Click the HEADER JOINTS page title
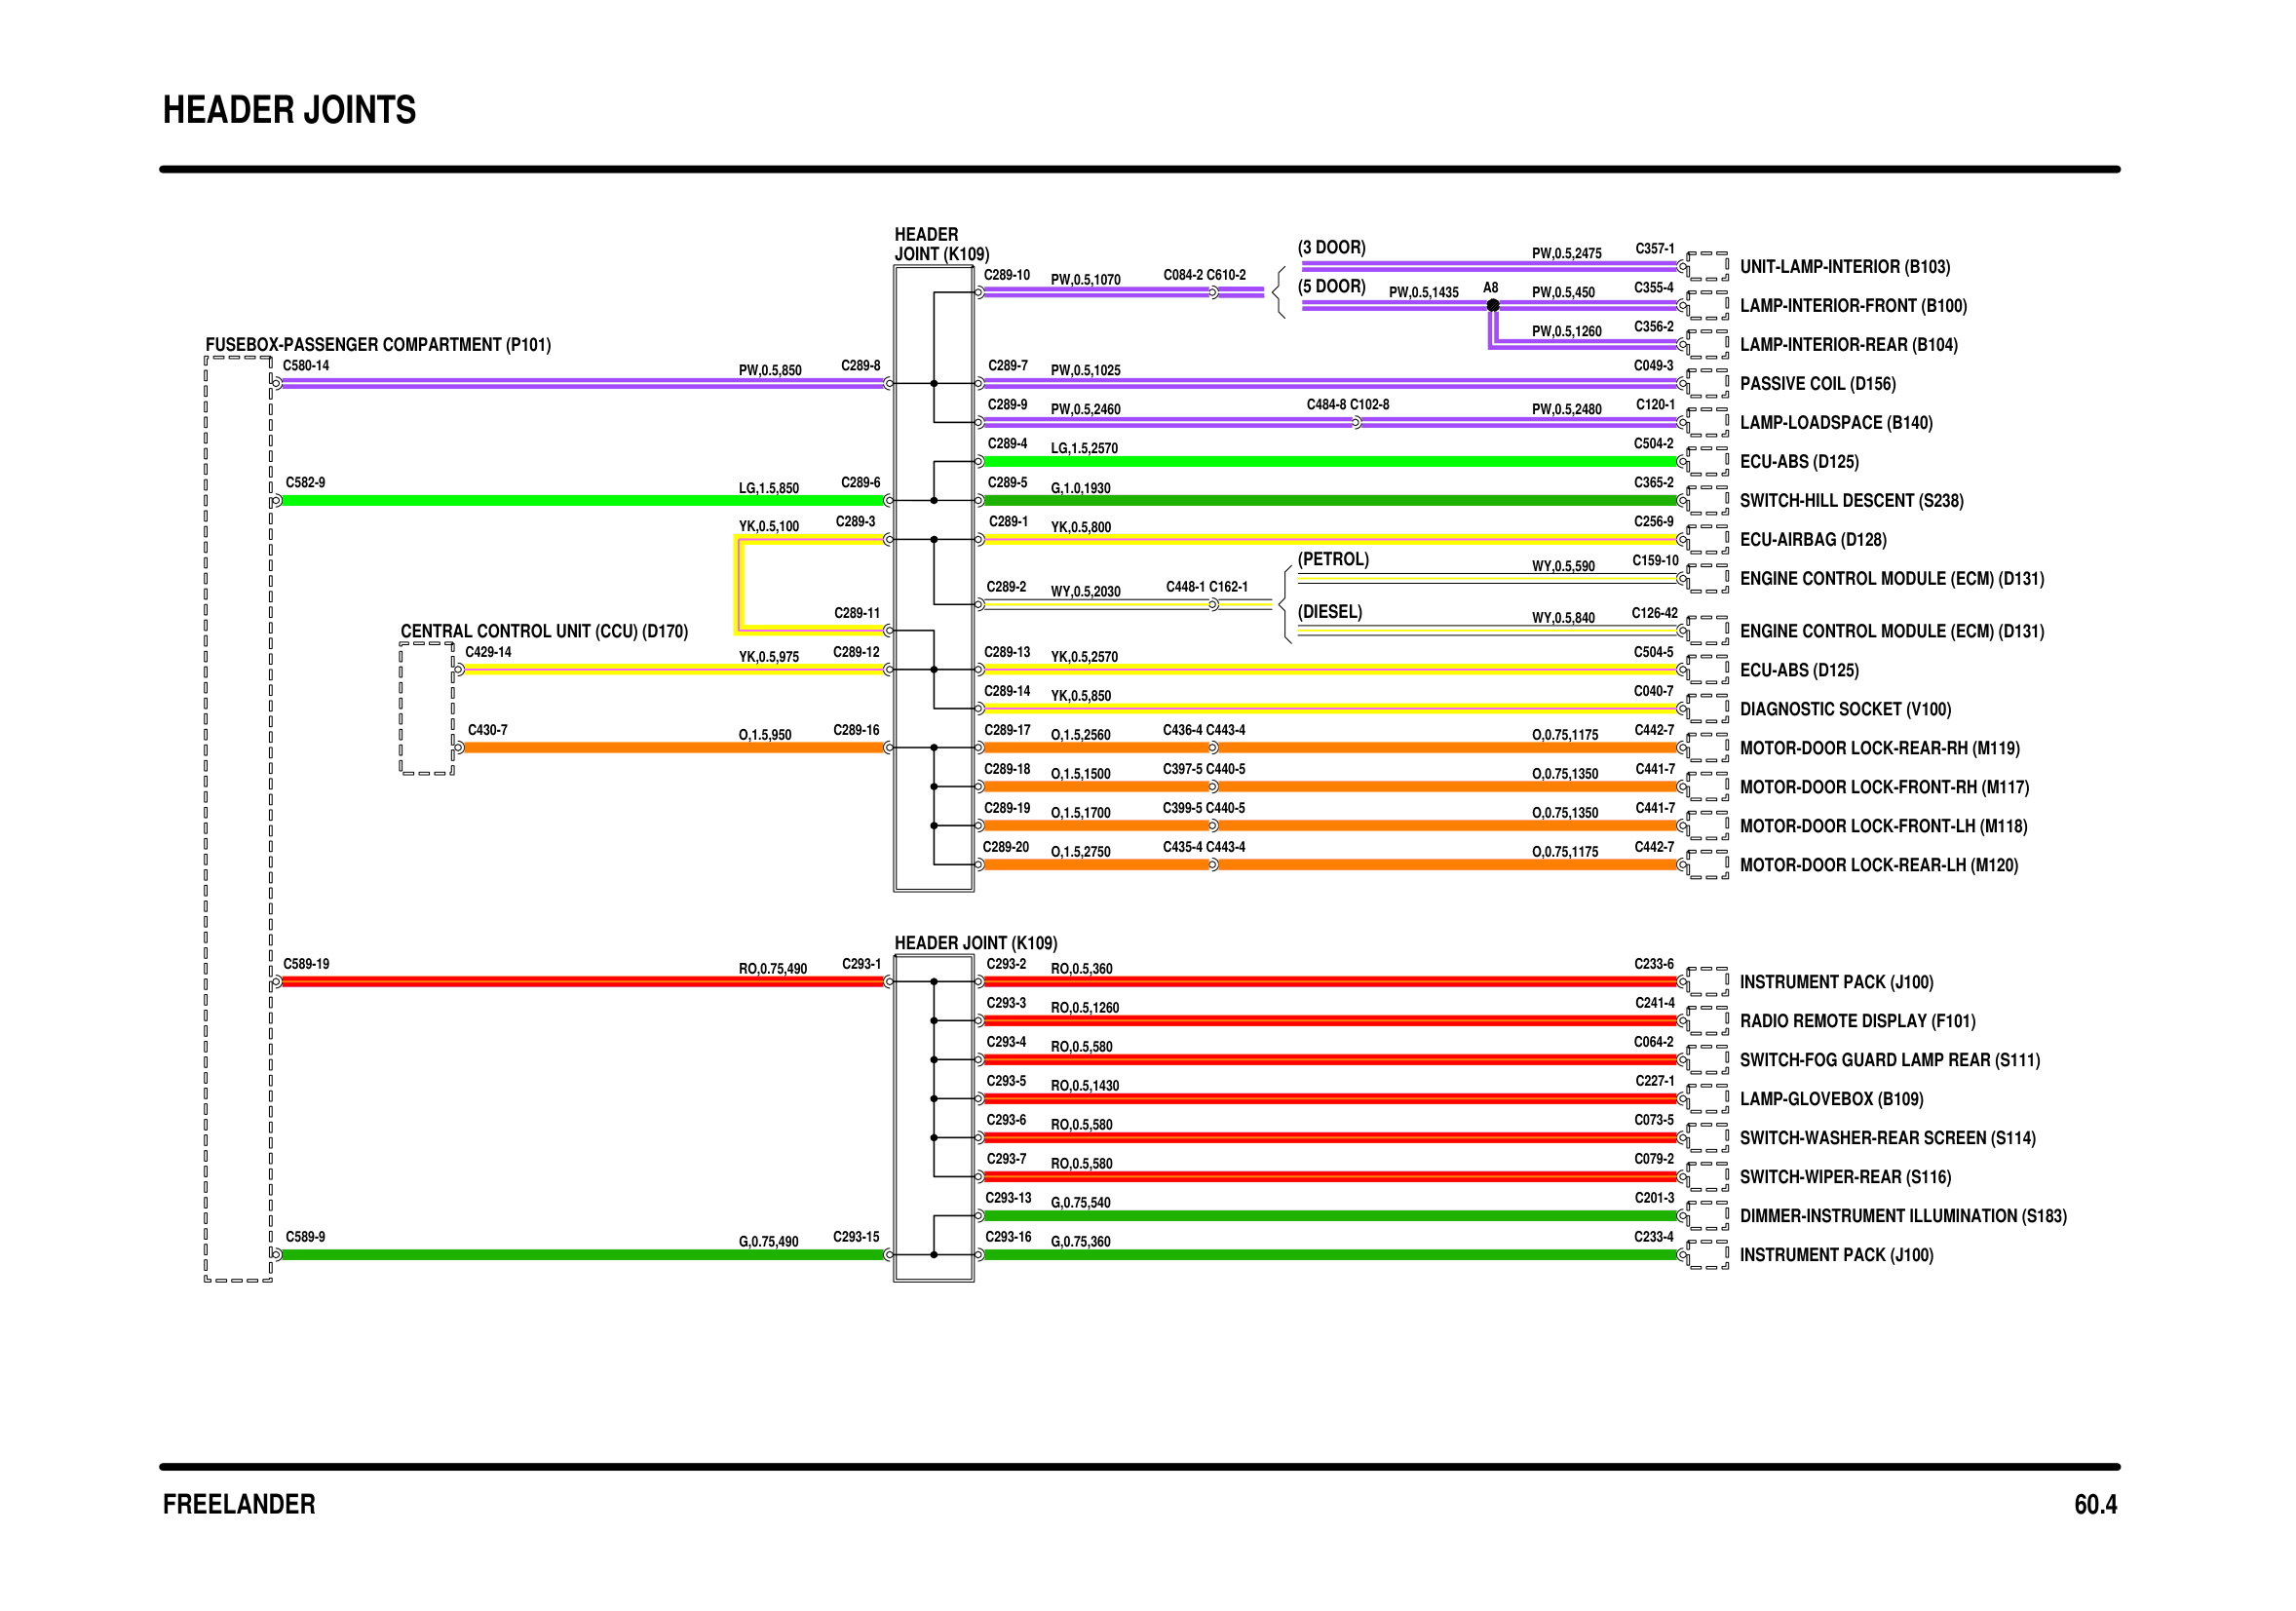 (289, 110)
